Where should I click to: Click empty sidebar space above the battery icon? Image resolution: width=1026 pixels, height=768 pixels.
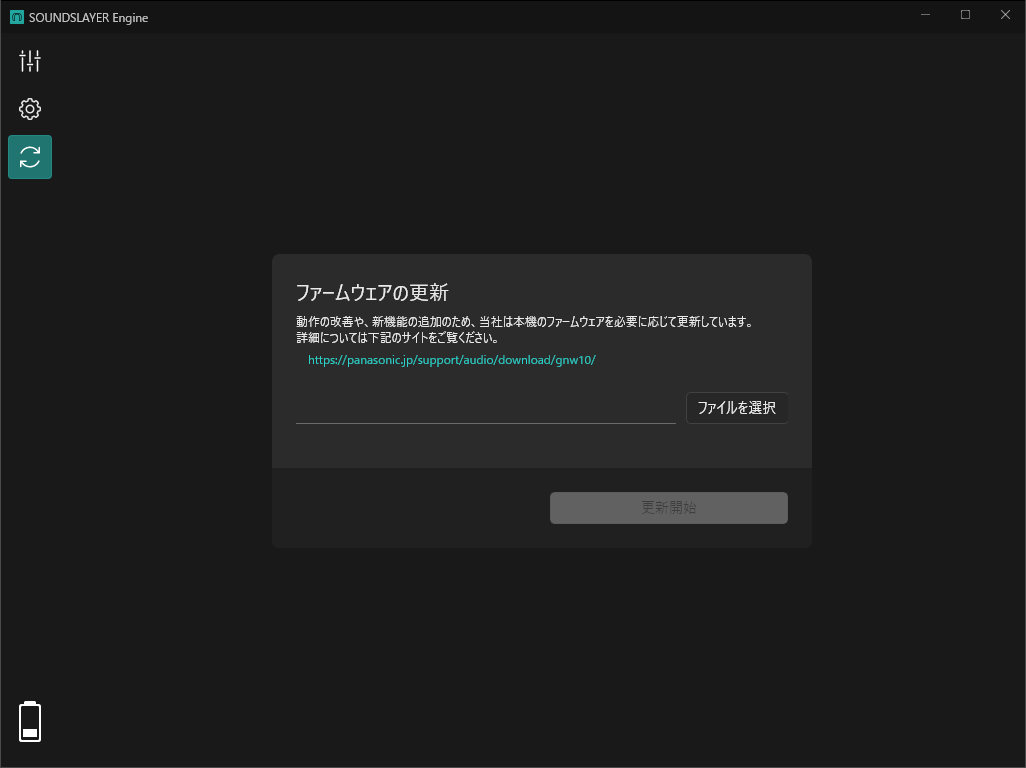point(30,450)
